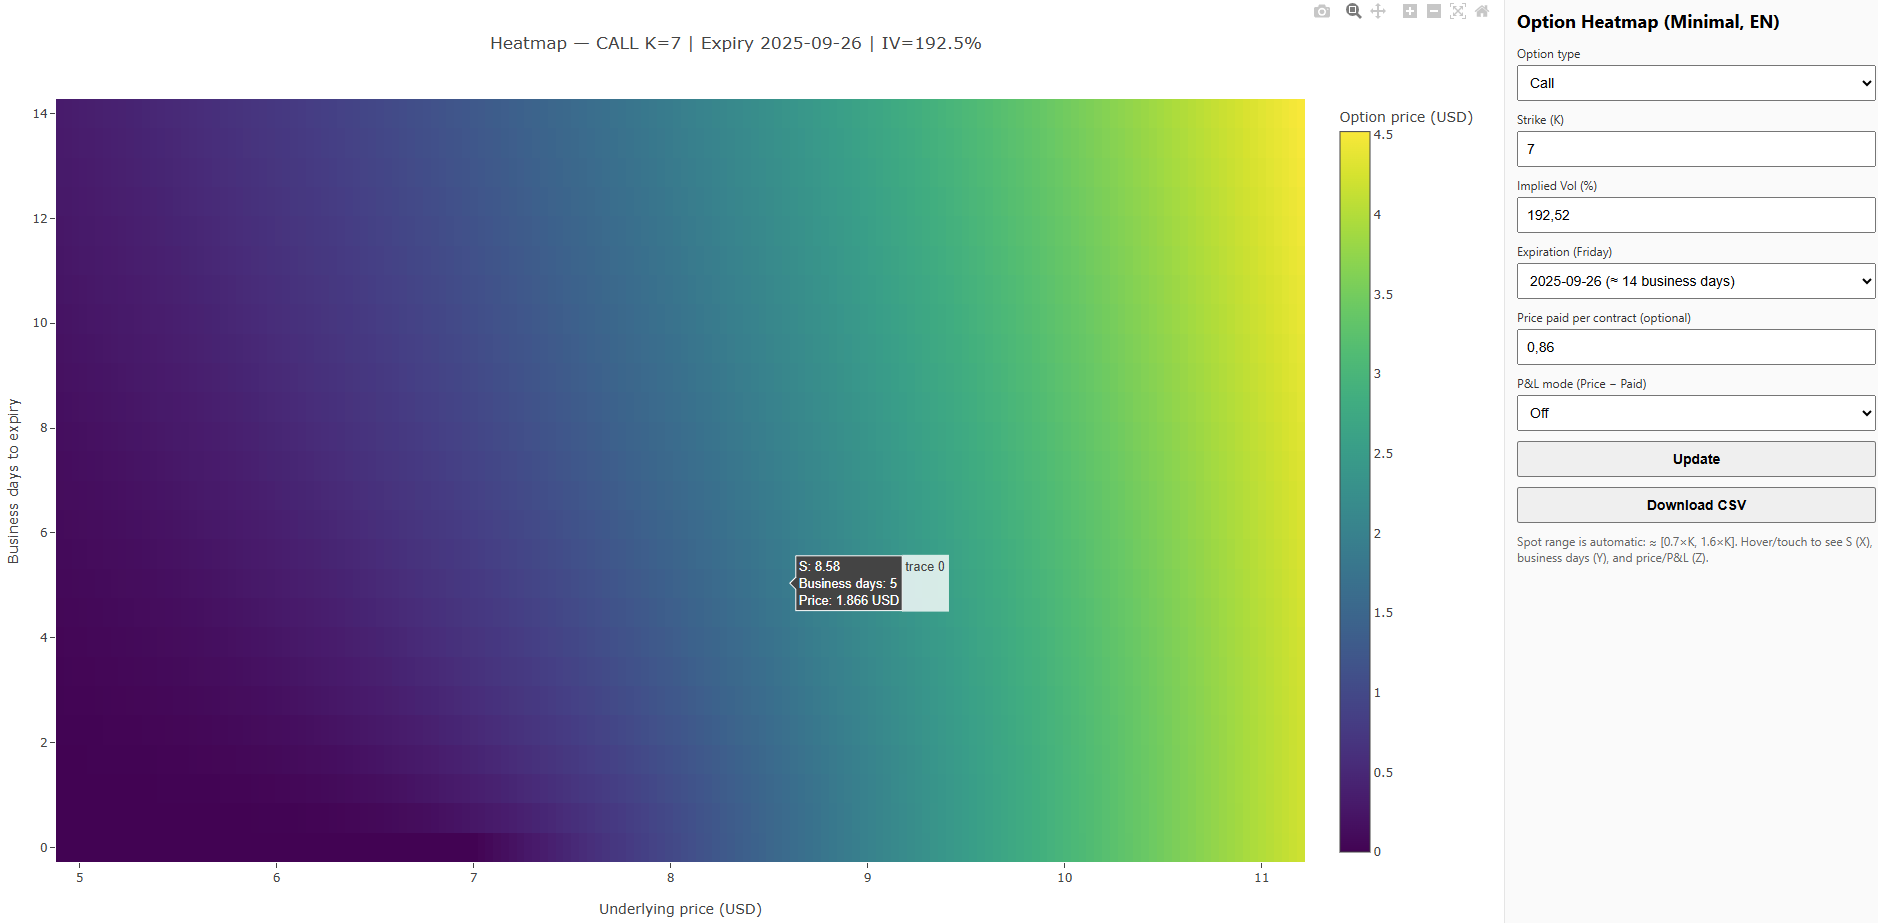Click the Strike (K) input field
The width and height of the screenshot is (1878, 923).
point(1696,149)
